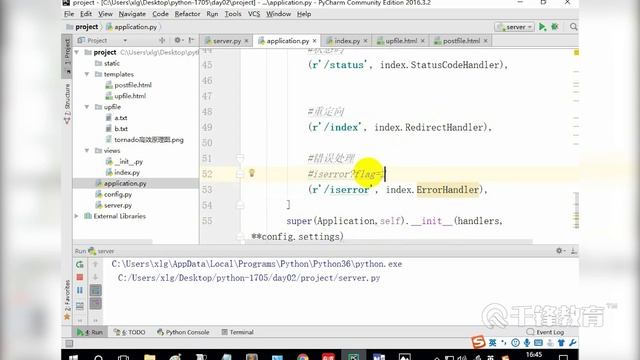Close the upfile.html editor tab
This screenshot has height=360, width=640.
(423, 41)
